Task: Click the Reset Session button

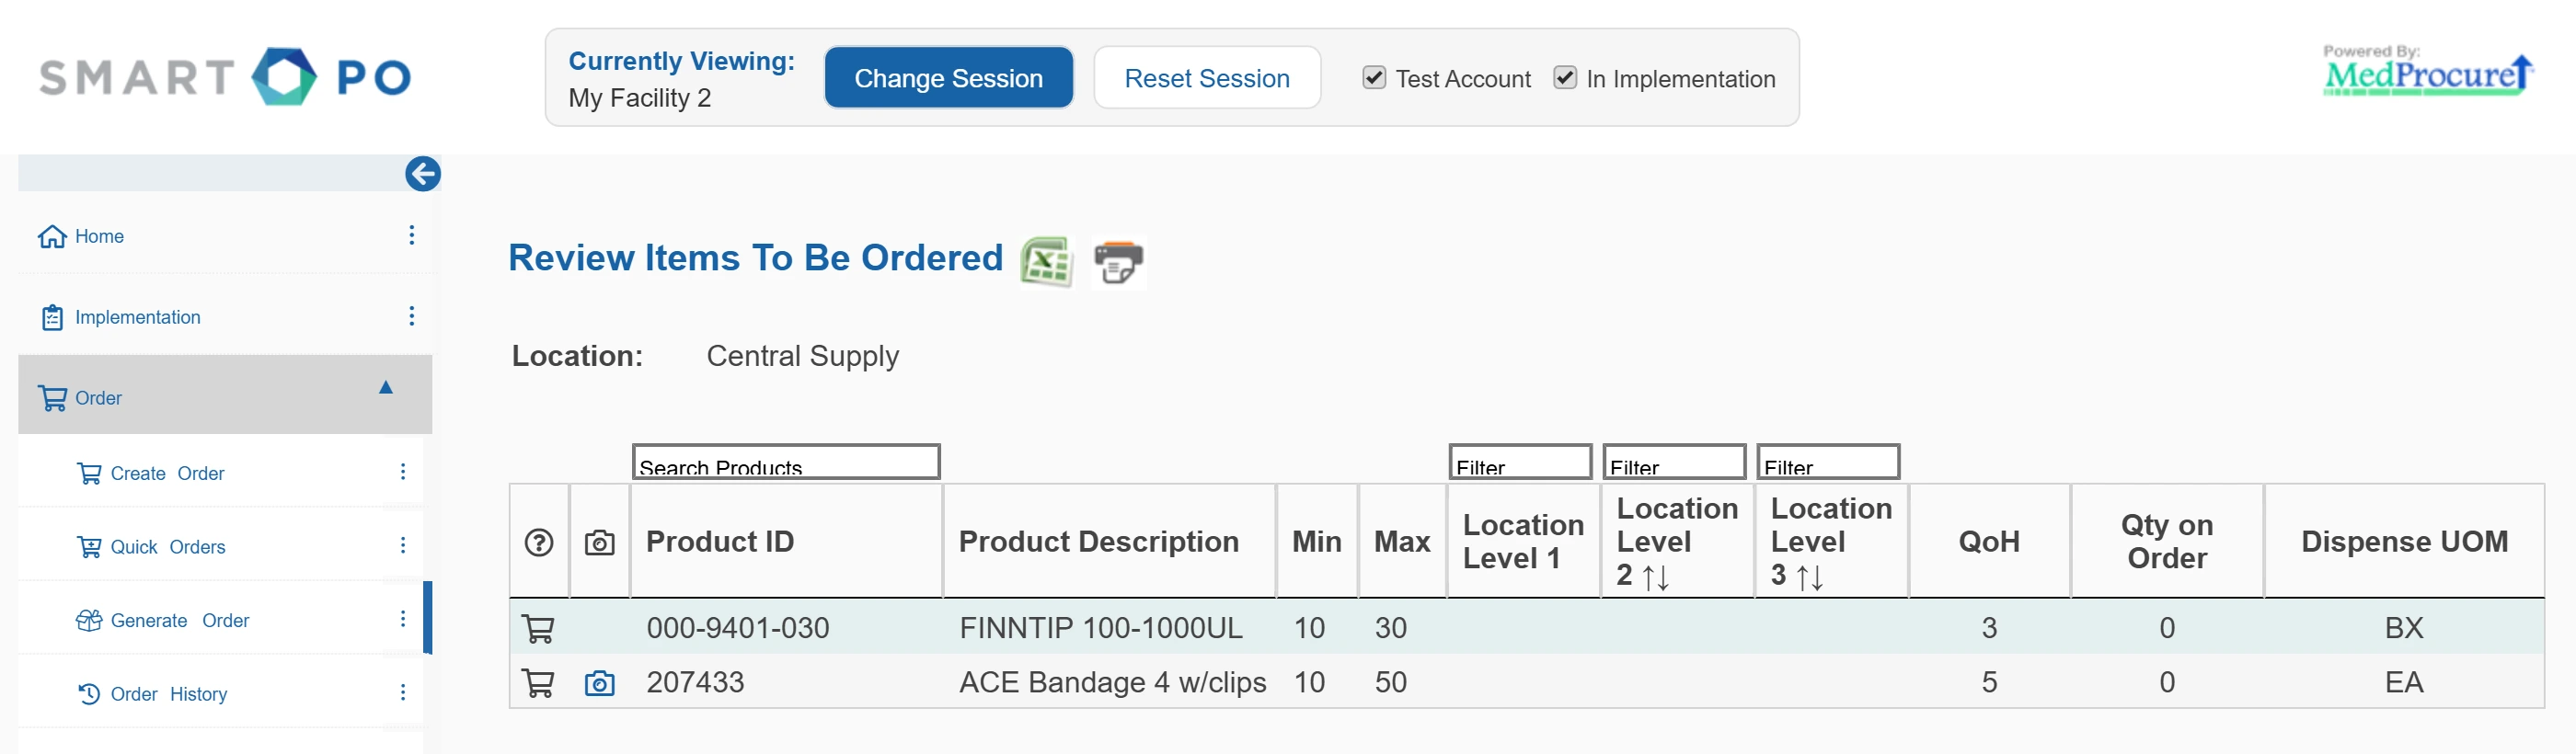Action: pos(1207,78)
